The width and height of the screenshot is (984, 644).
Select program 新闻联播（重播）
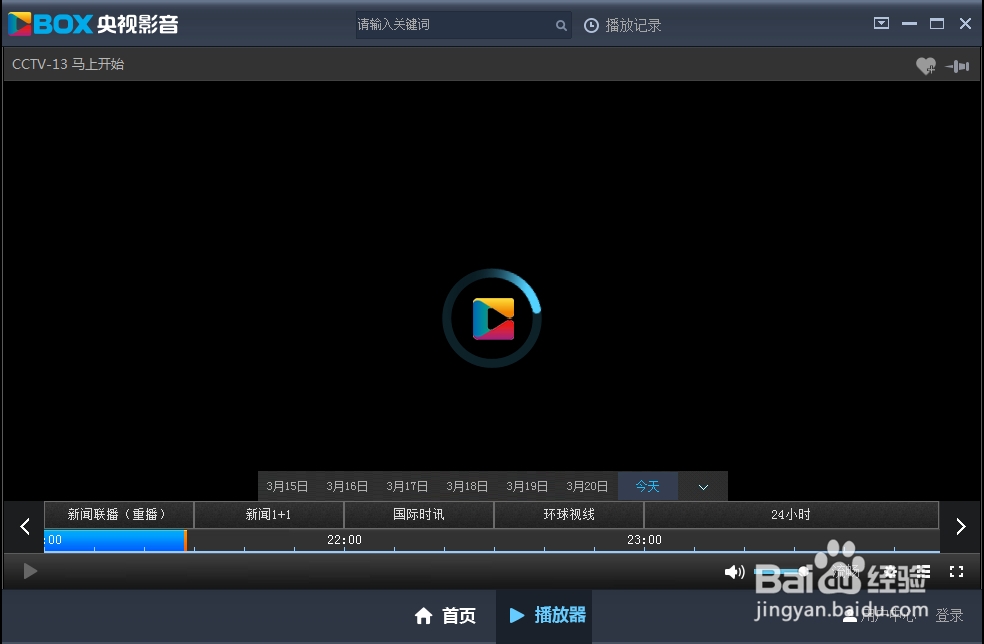[118, 515]
